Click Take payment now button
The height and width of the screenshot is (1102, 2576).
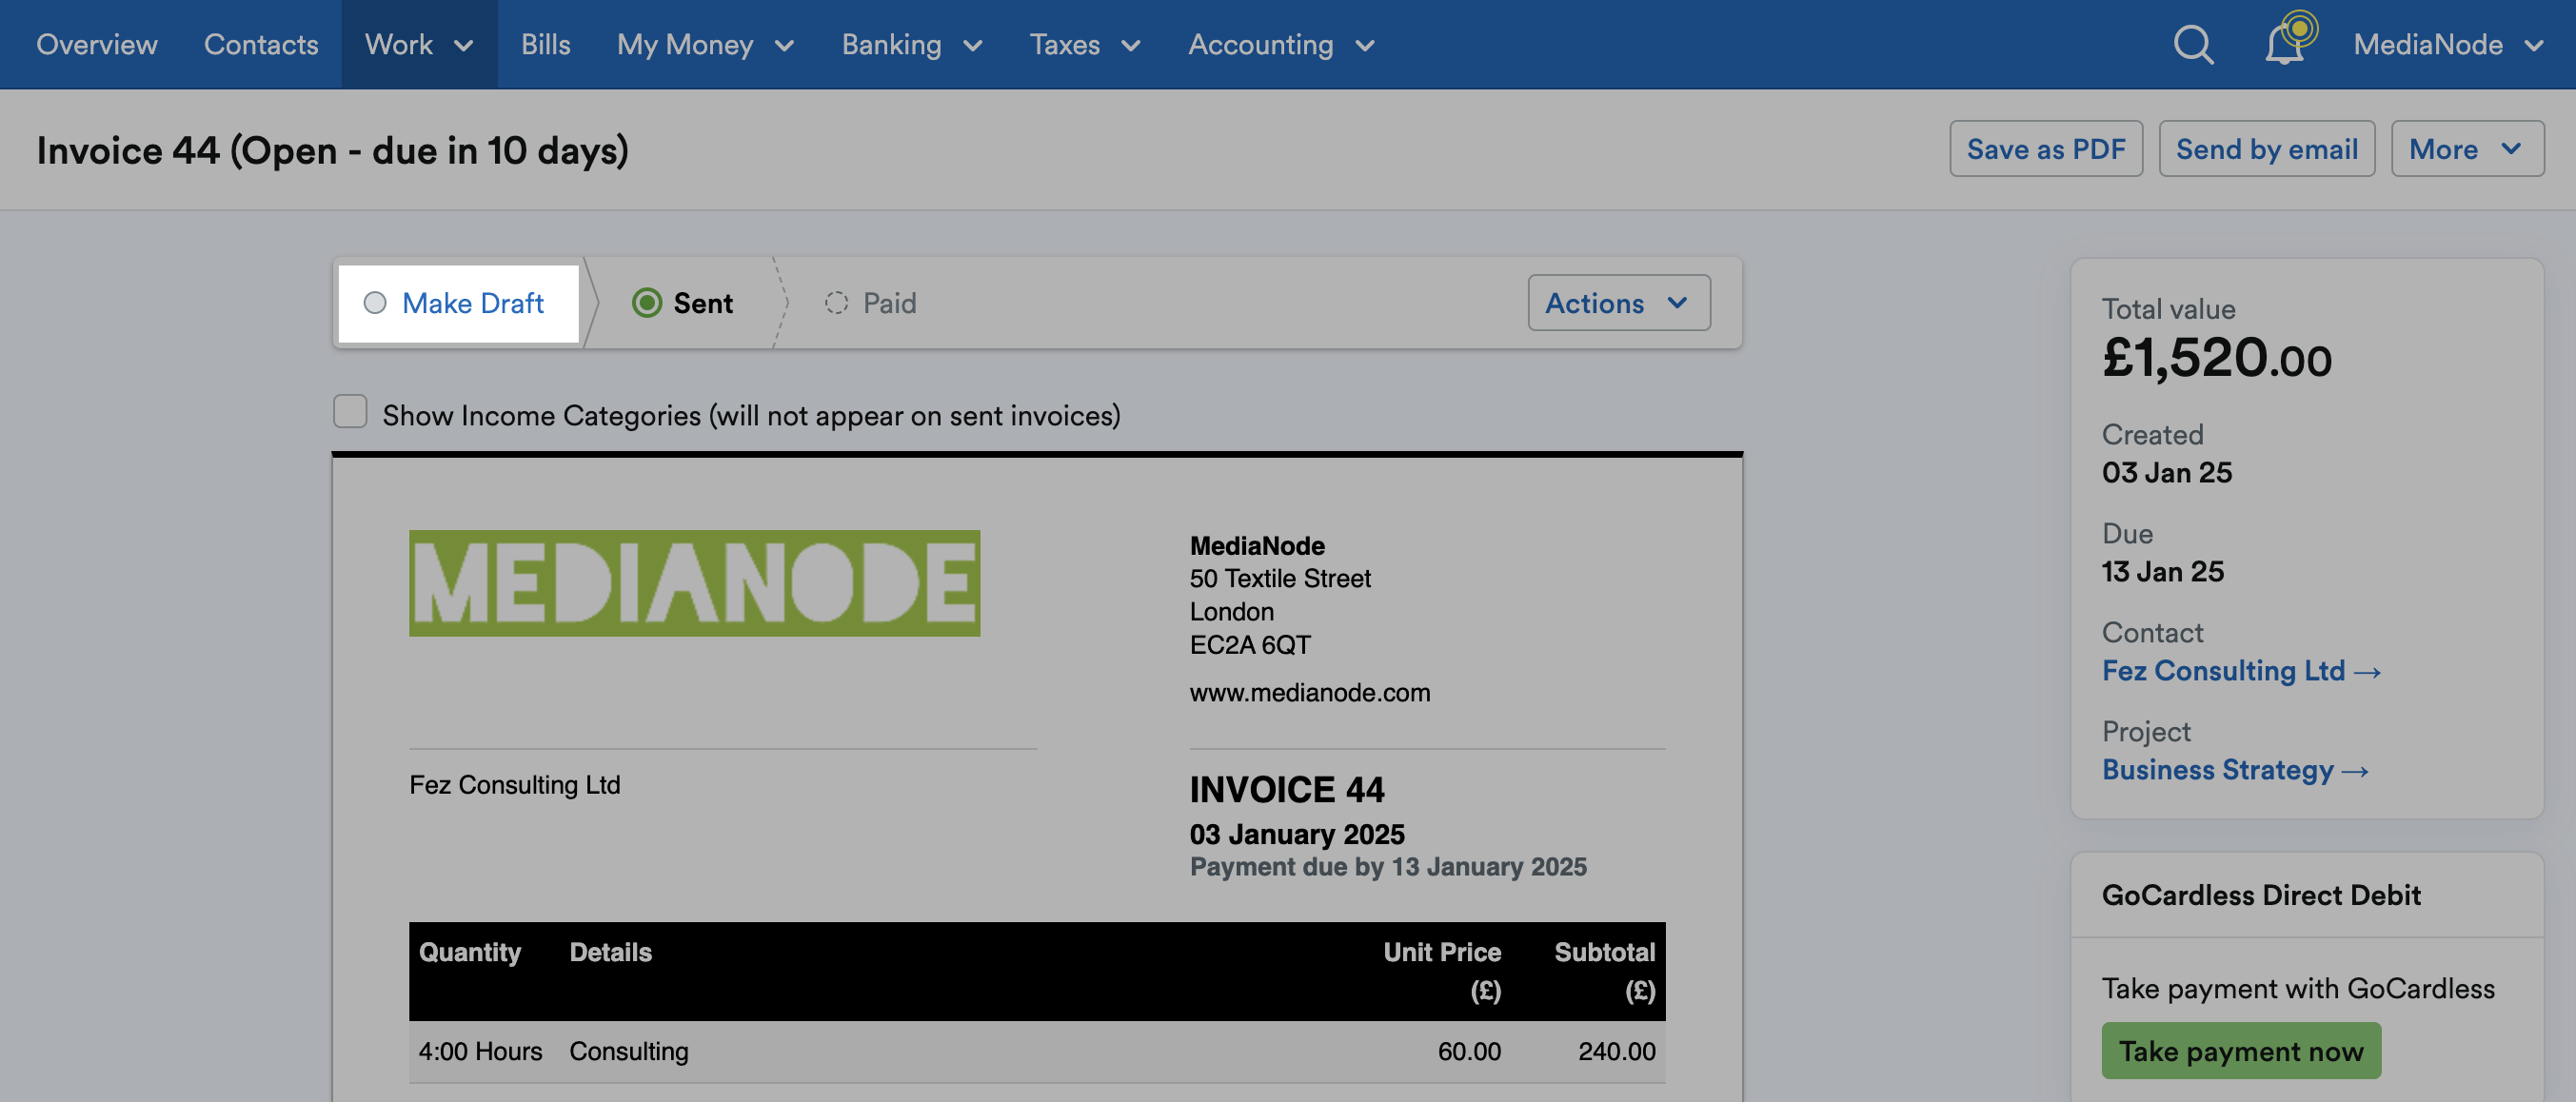2240,1050
